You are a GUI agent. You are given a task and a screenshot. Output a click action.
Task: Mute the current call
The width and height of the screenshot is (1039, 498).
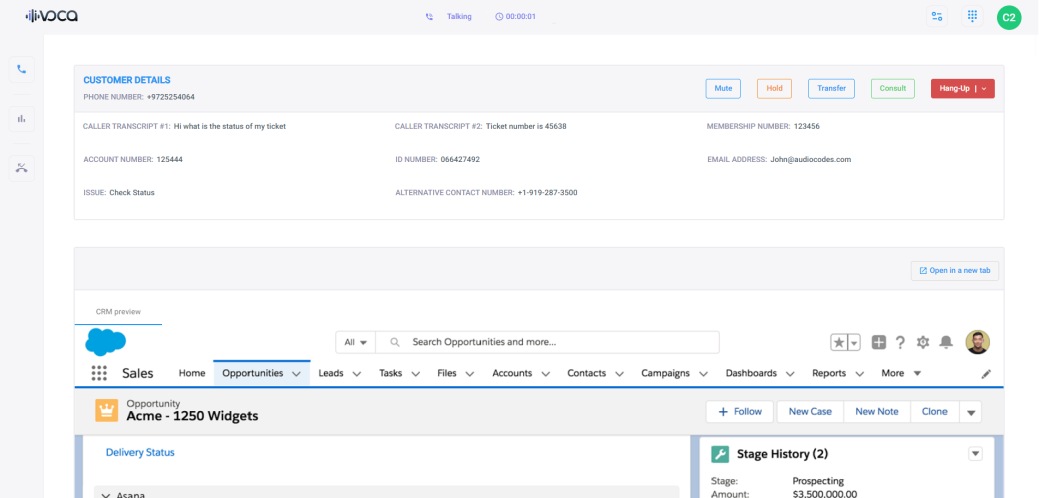tap(723, 88)
